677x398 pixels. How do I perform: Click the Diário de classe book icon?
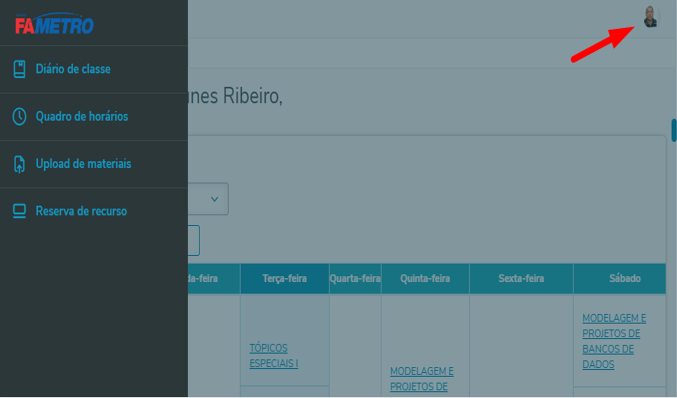(19, 69)
